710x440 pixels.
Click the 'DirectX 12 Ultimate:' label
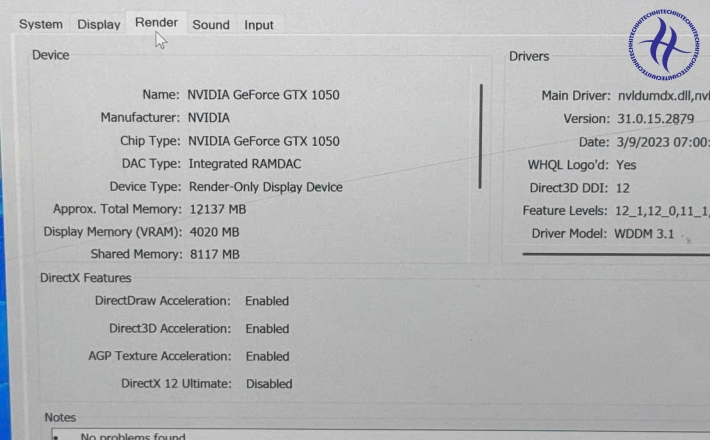click(176, 383)
